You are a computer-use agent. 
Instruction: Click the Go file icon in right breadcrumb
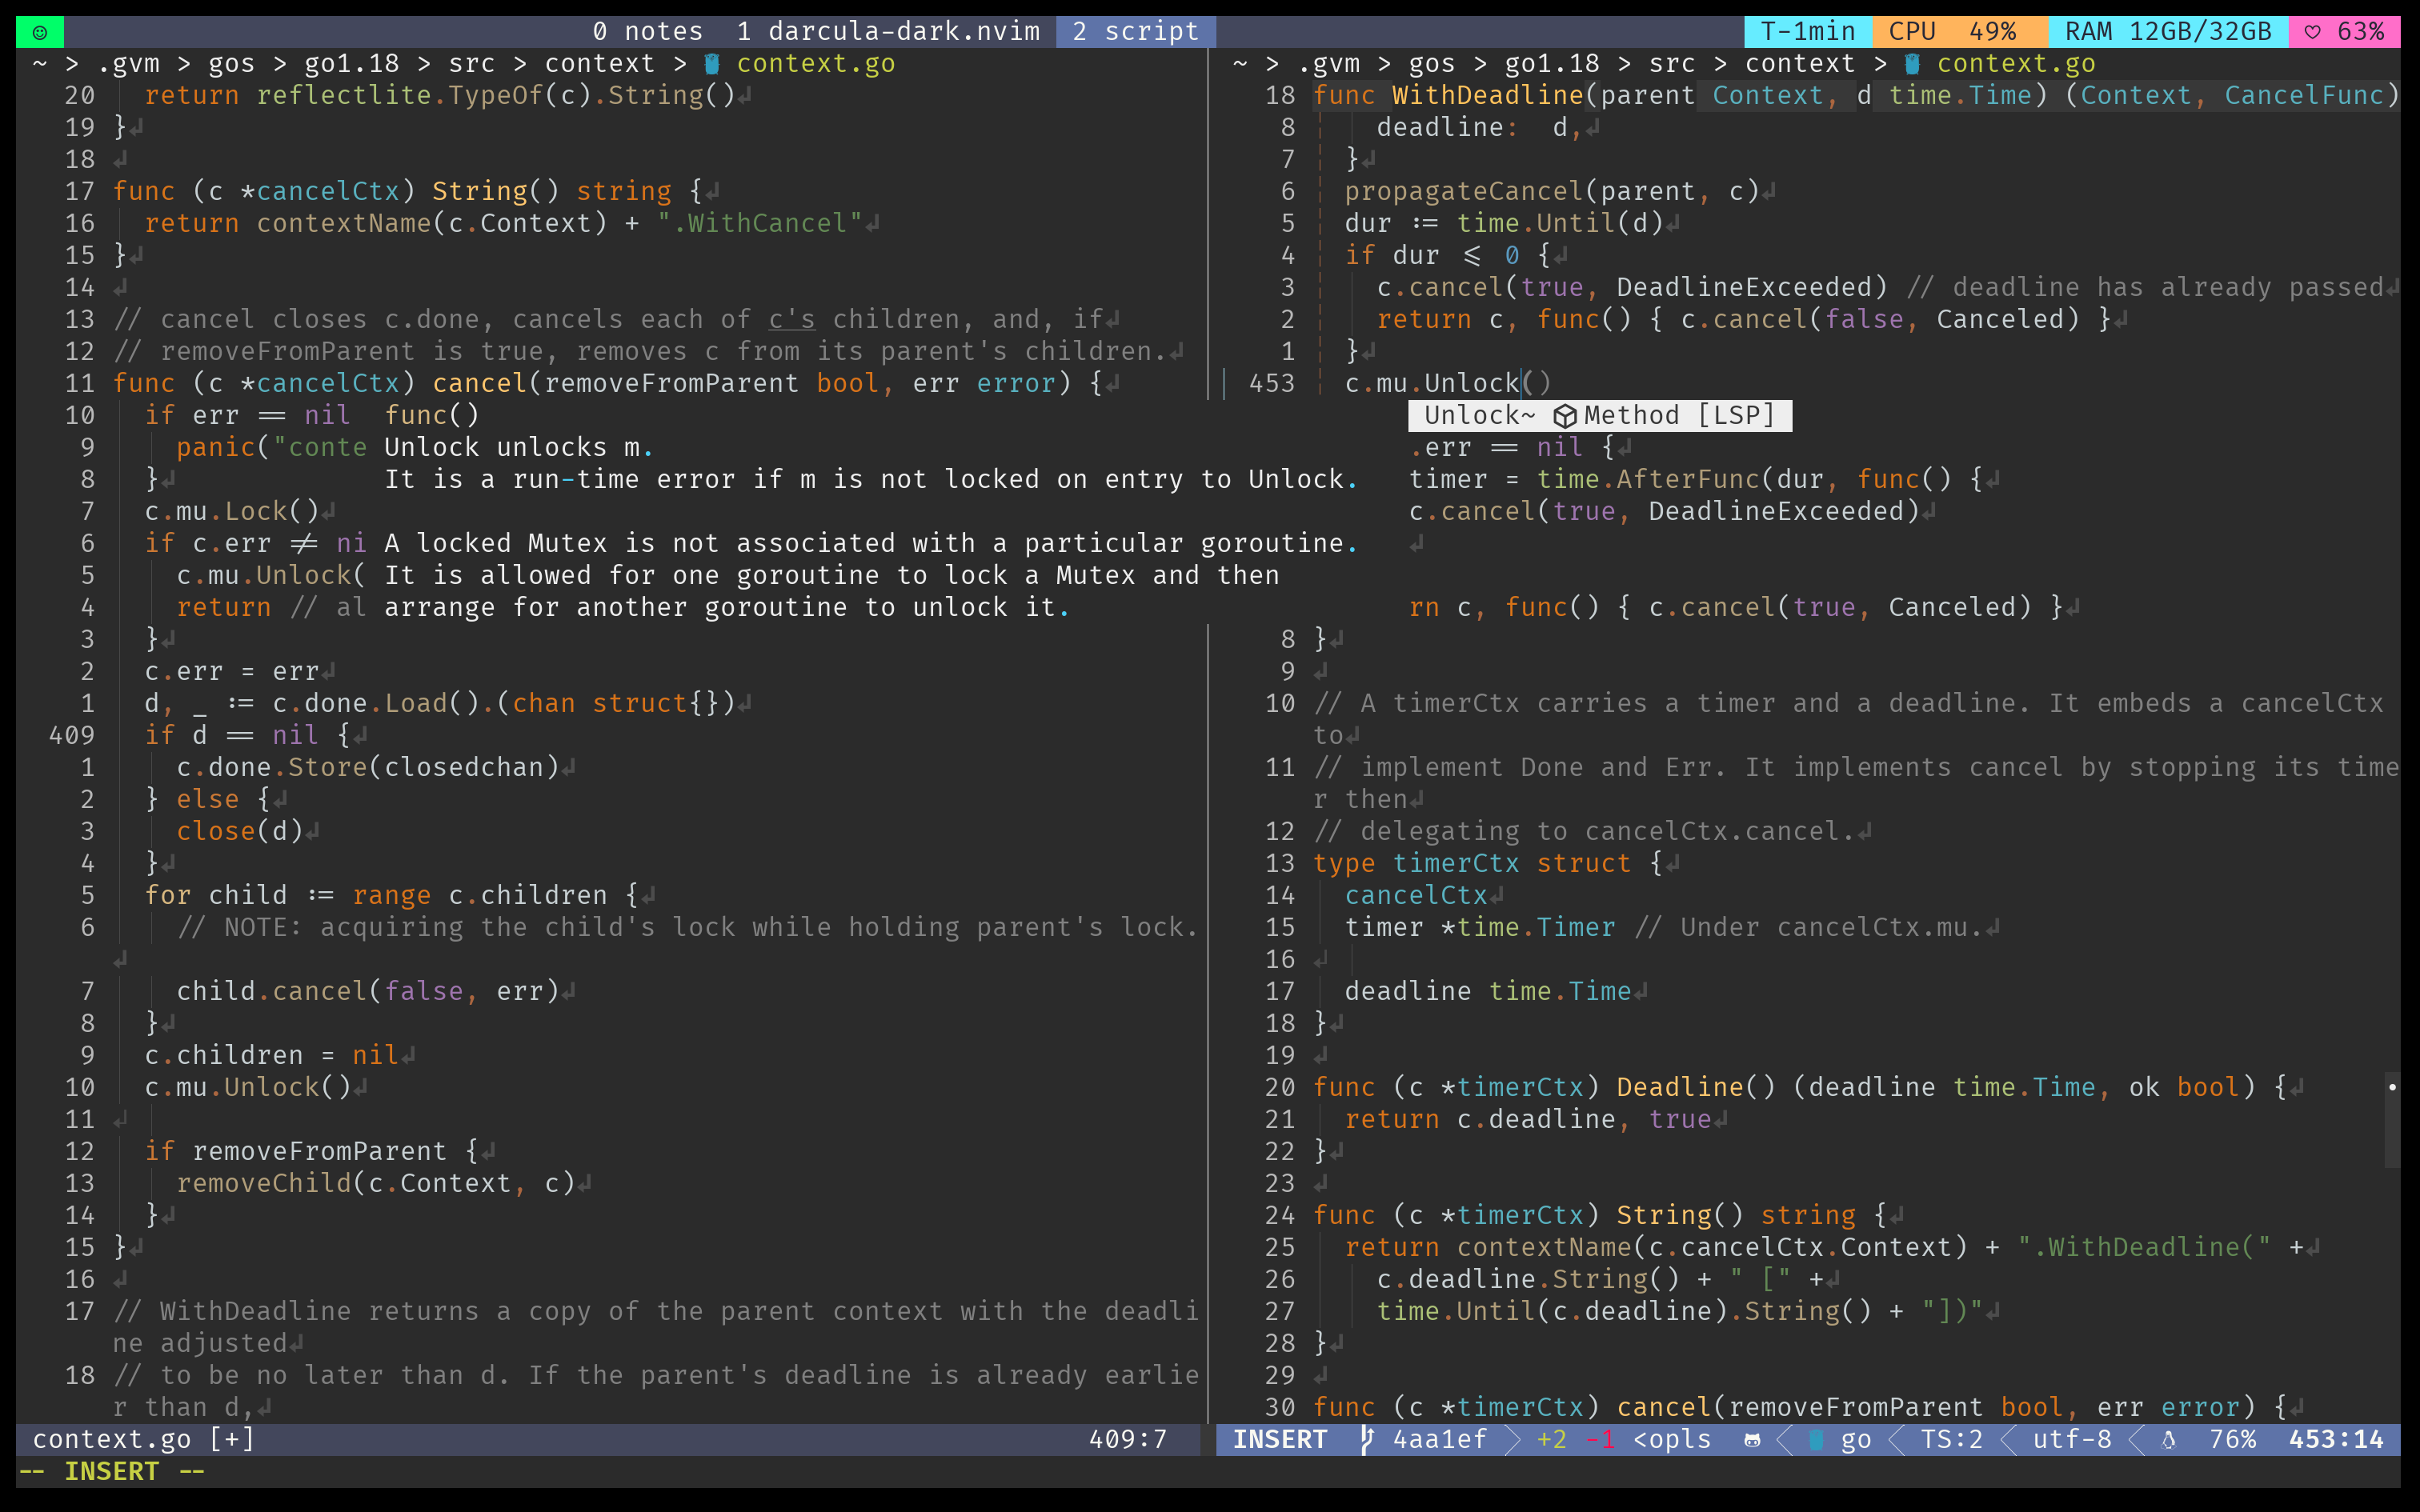(1912, 64)
